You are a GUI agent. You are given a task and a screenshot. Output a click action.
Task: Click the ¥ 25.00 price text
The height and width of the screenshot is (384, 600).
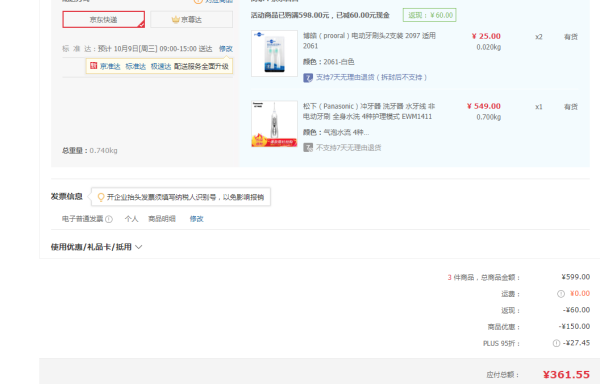tap(486, 36)
